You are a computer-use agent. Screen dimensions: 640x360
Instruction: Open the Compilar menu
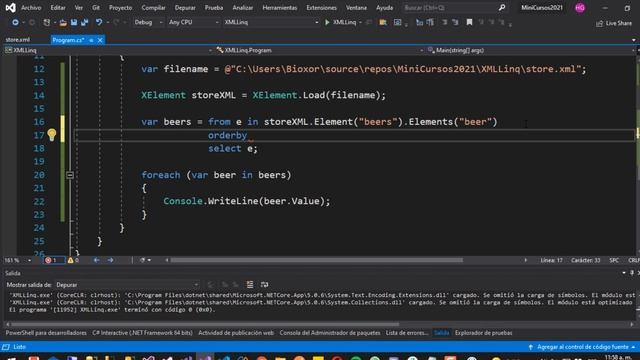coord(153,8)
